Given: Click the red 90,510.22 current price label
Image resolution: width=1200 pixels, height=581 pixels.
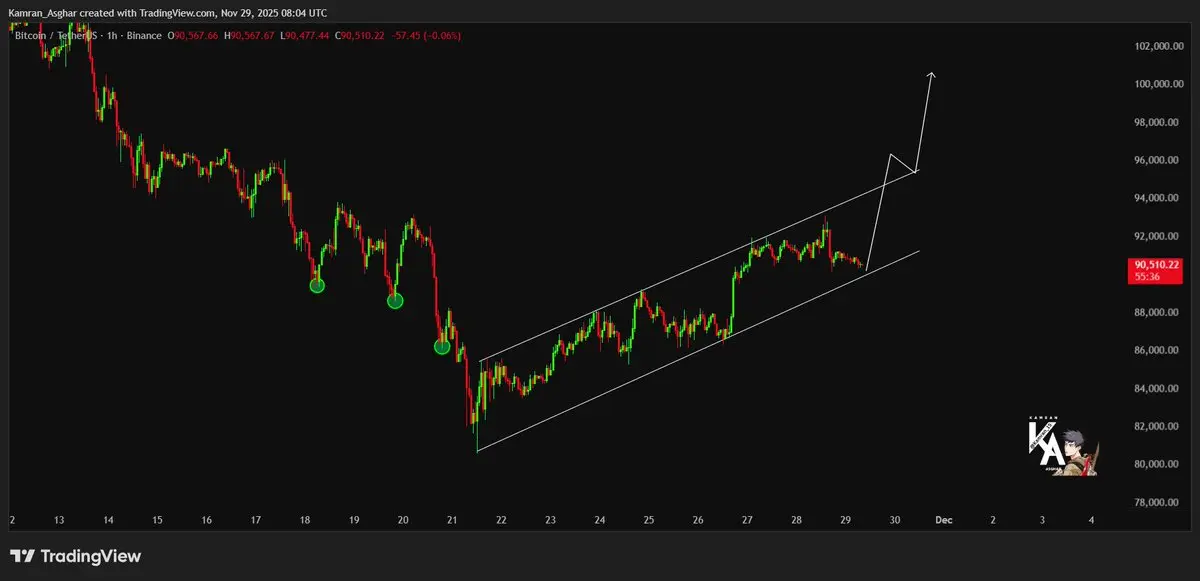Looking at the screenshot, I should 1154,265.
